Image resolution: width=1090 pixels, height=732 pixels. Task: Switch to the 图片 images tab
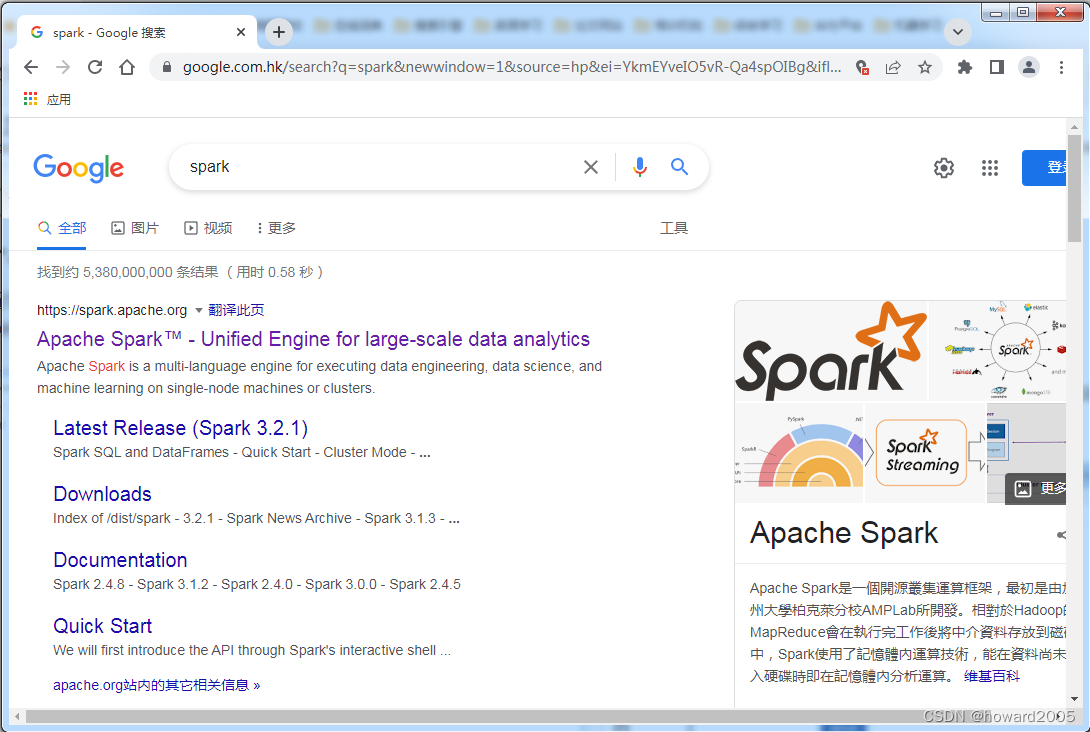135,228
